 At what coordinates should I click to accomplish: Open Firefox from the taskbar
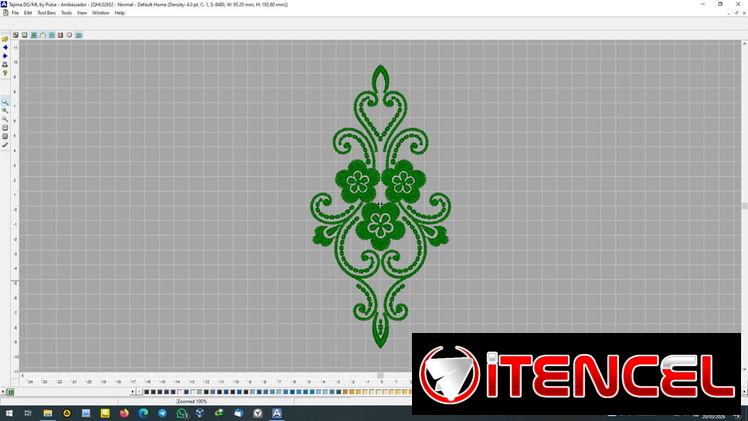124,413
